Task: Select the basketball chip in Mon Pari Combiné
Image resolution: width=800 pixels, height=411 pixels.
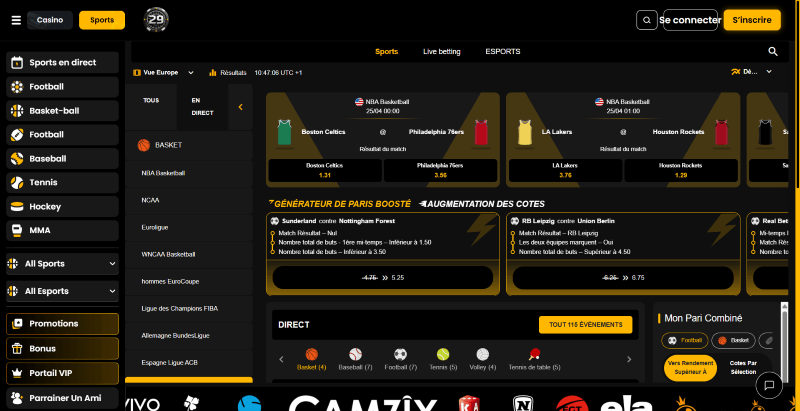Action: point(733,340)
